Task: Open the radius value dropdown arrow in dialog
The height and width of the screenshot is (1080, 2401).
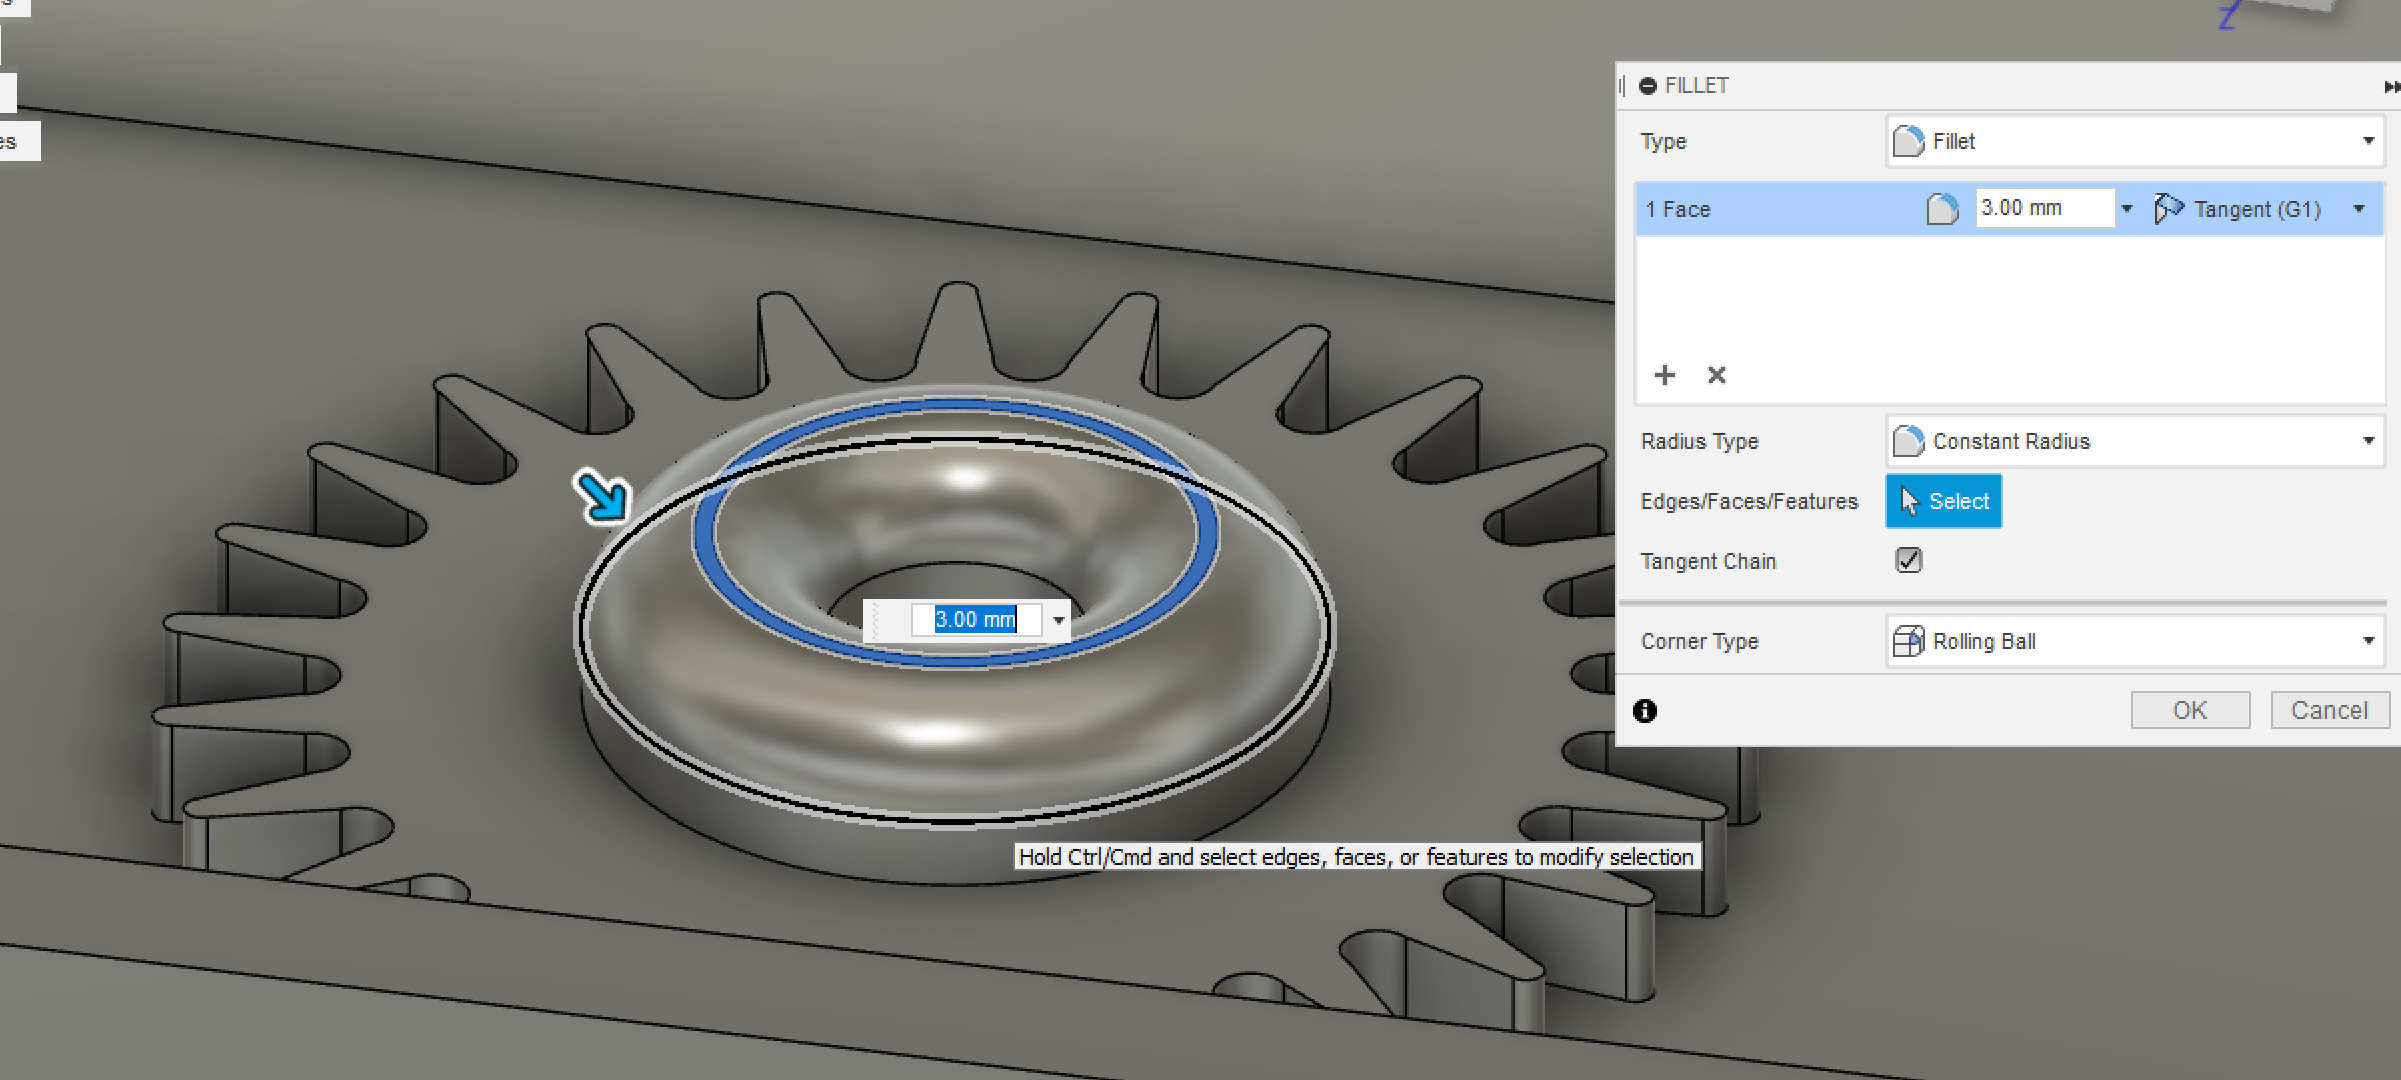Action: (x=2127, y=209)
